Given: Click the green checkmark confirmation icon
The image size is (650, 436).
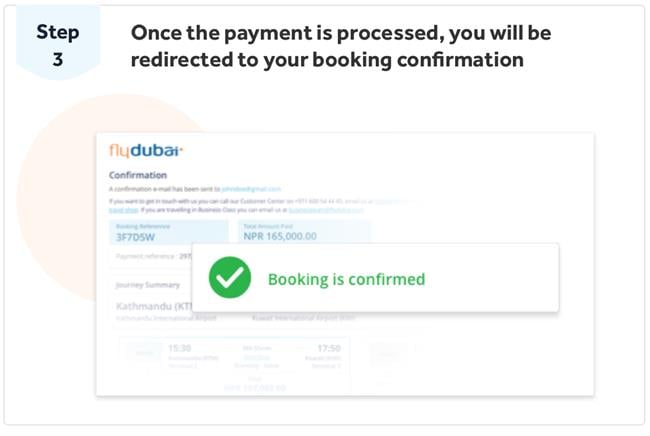Looking at the screenshot, I should click(x=230, y=279).
